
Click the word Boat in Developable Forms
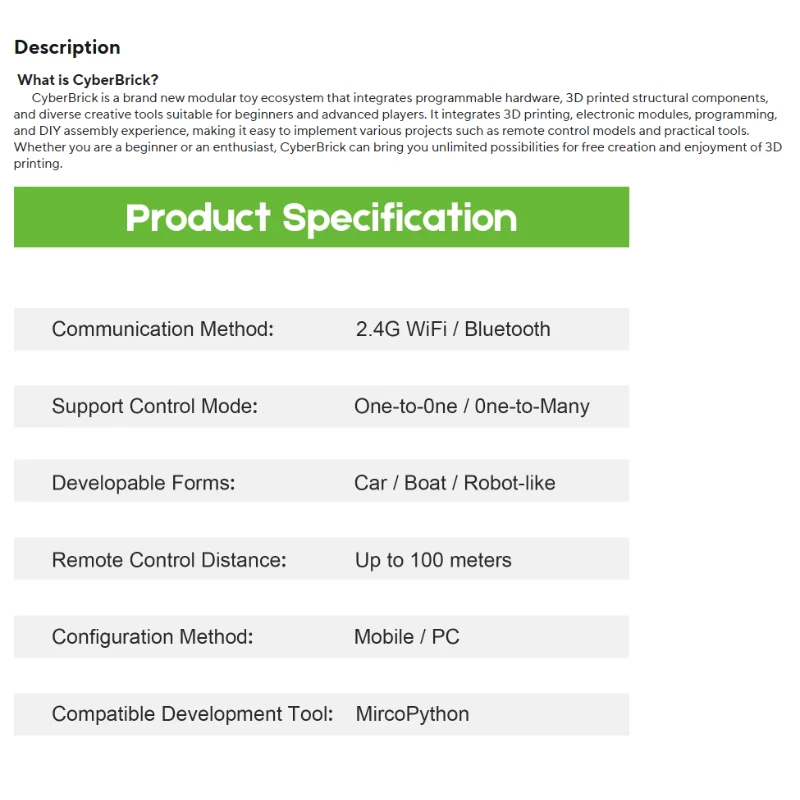click(x=425, y=483)
